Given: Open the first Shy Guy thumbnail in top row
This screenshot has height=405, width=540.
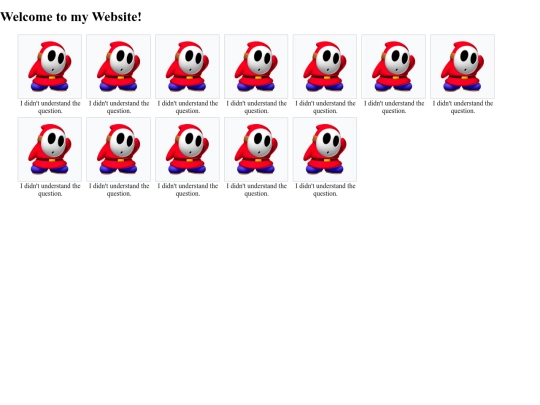Looking at the screenshot, I should (50, 66).
